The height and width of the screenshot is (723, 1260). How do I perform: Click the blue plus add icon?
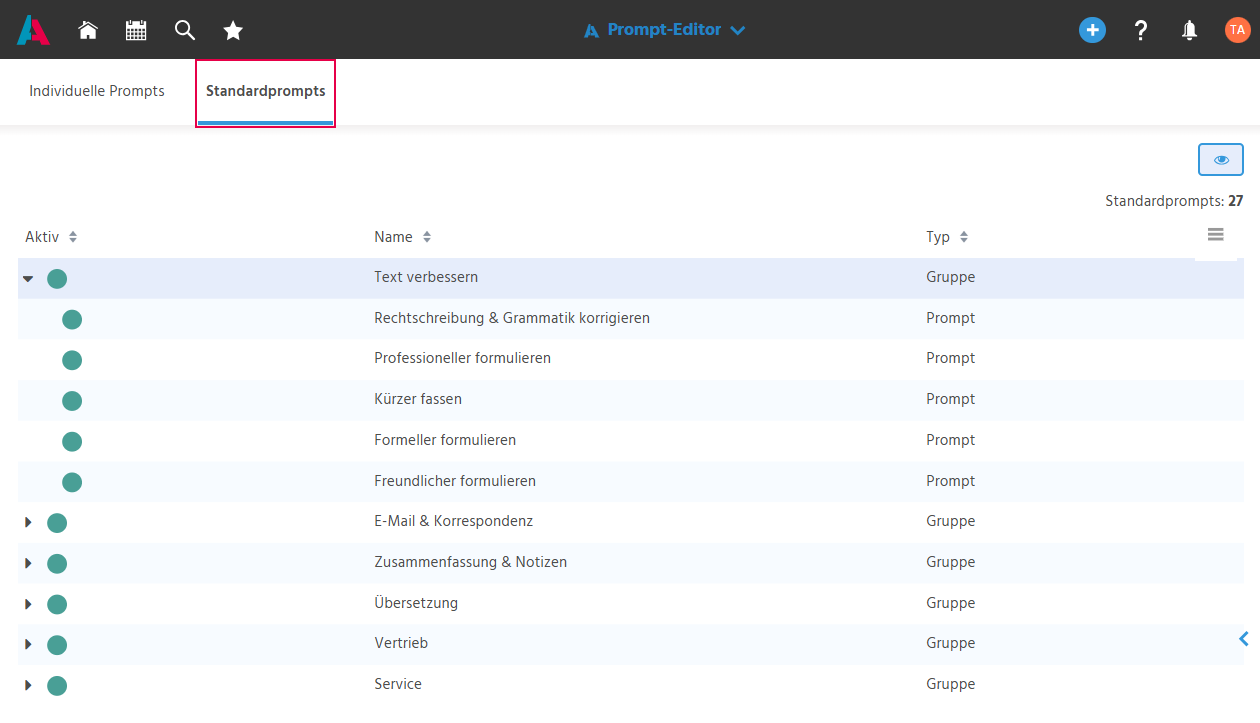1092,30
